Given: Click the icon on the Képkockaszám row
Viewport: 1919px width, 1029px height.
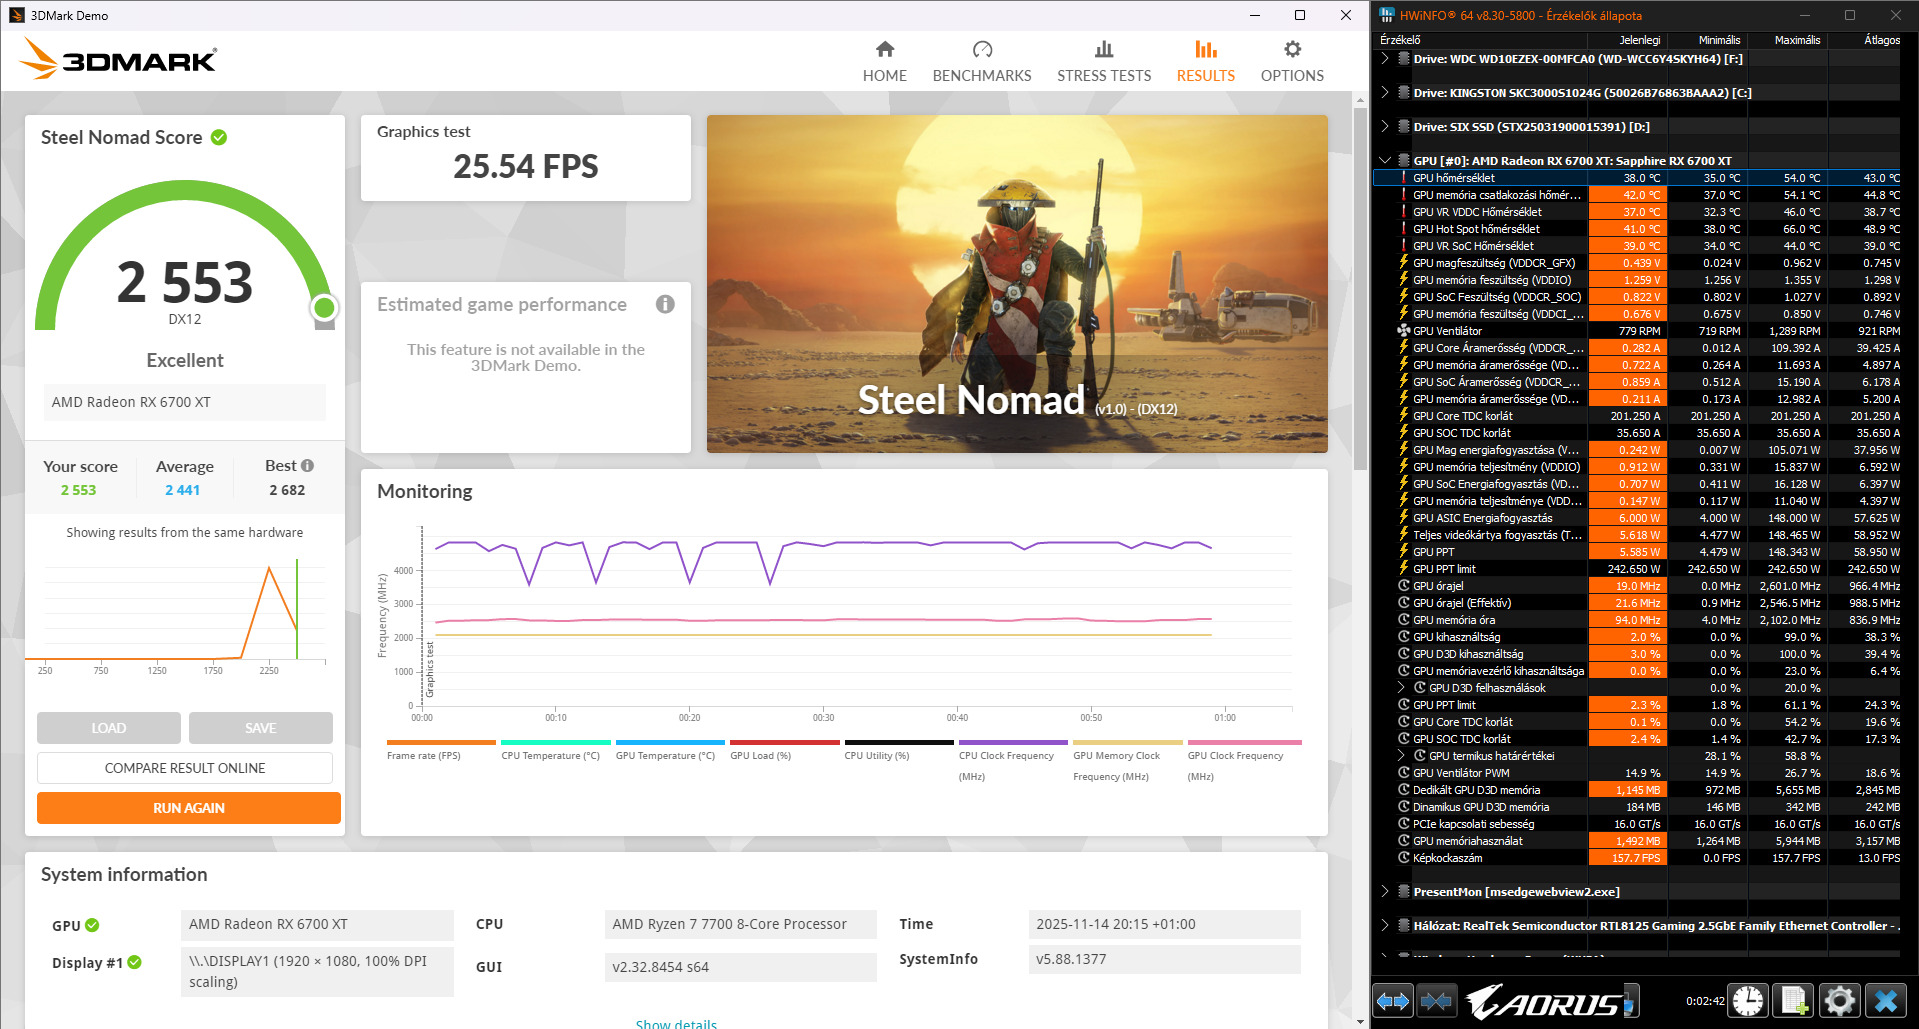Looking at the screenshot, I should (1404, 858).
